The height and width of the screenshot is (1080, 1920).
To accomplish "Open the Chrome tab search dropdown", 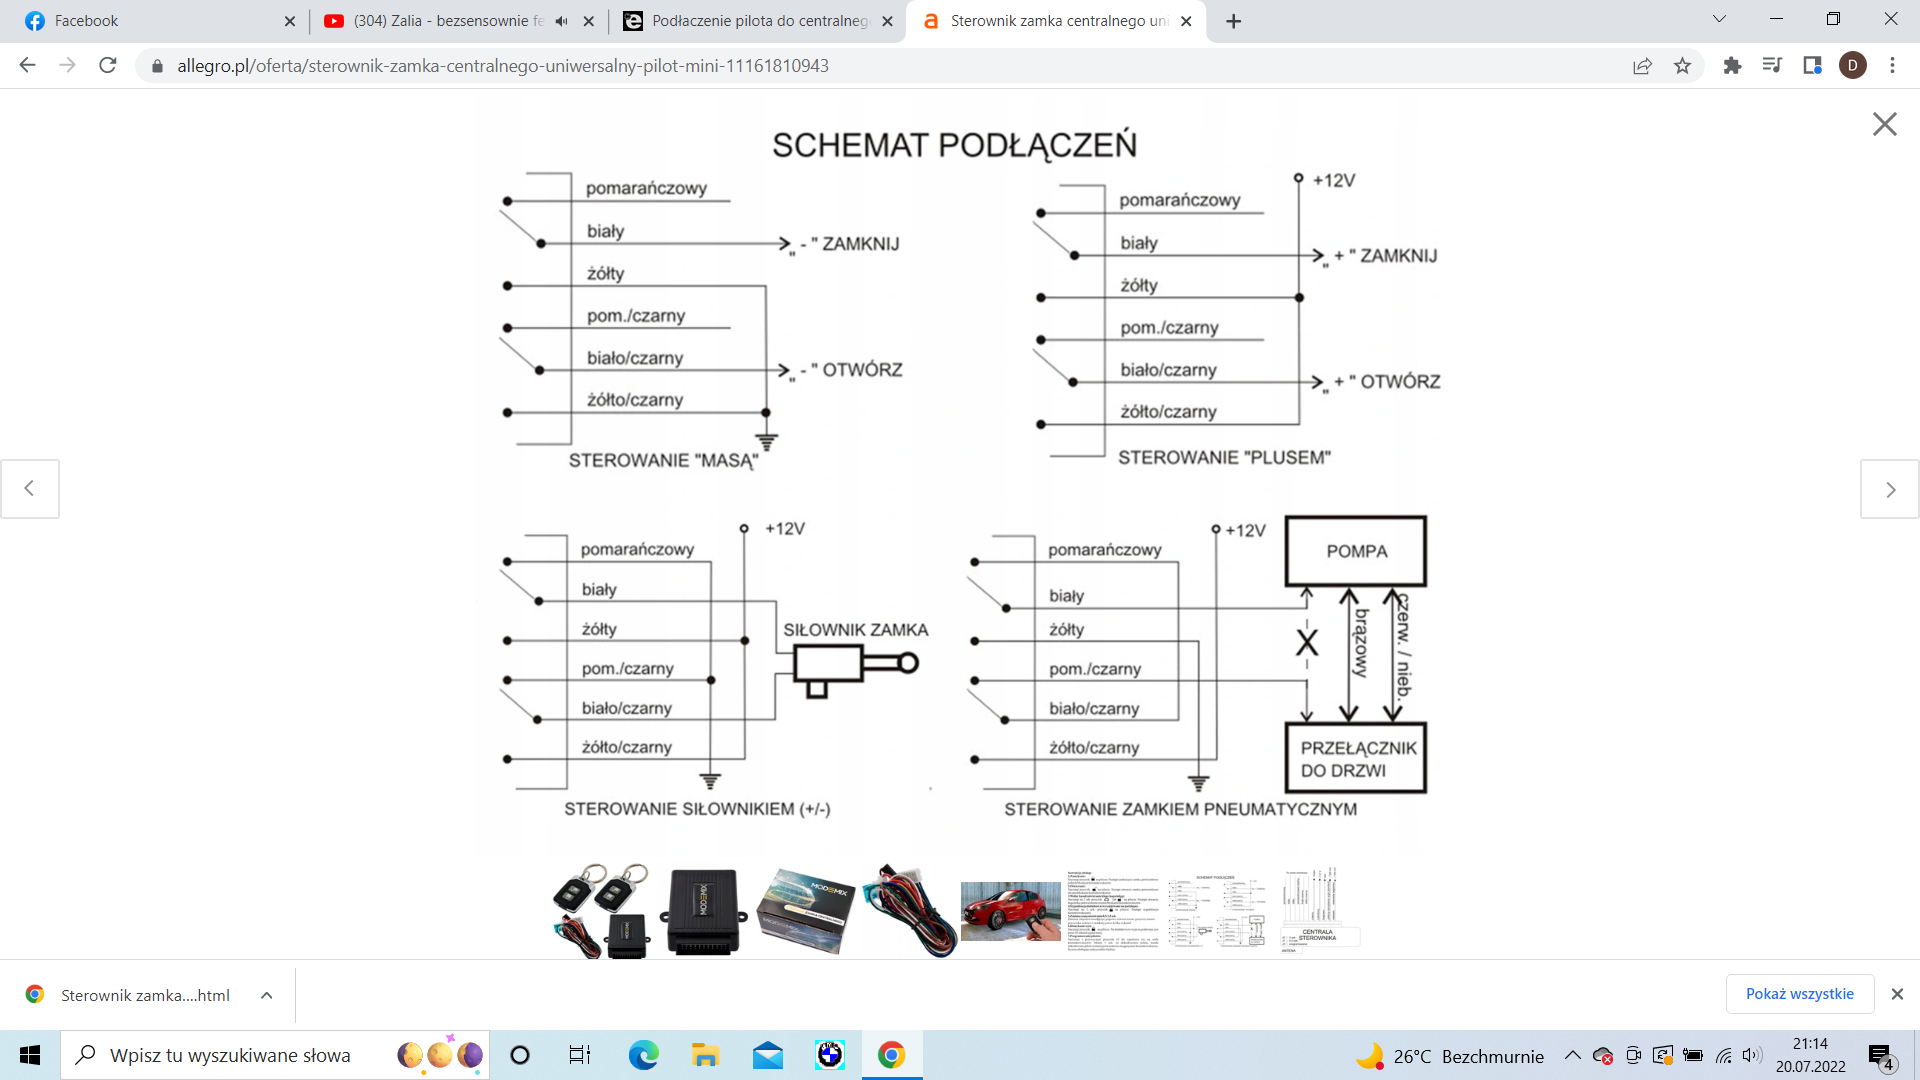I will point(1719,20).
